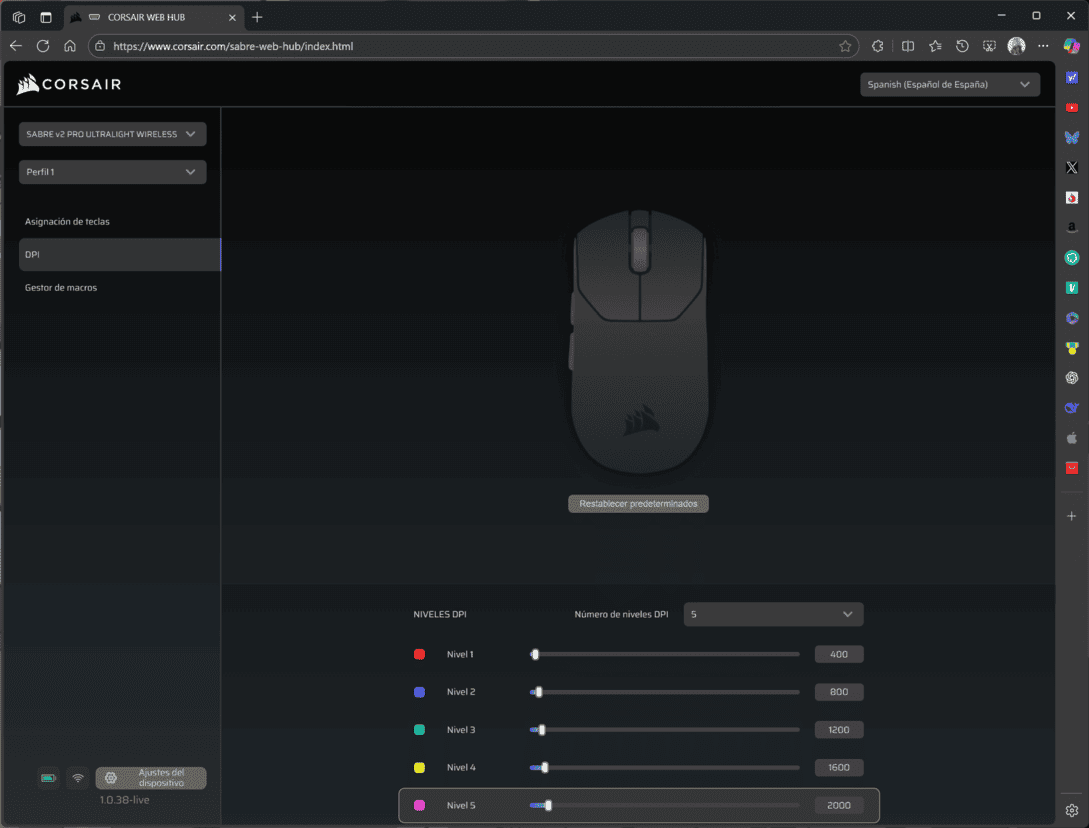Click the Nivel 3 DPI slider handle
Image resolution: width=1089 pixels, height=828 pixels.
pyautogui.click(x=542, y=730)
